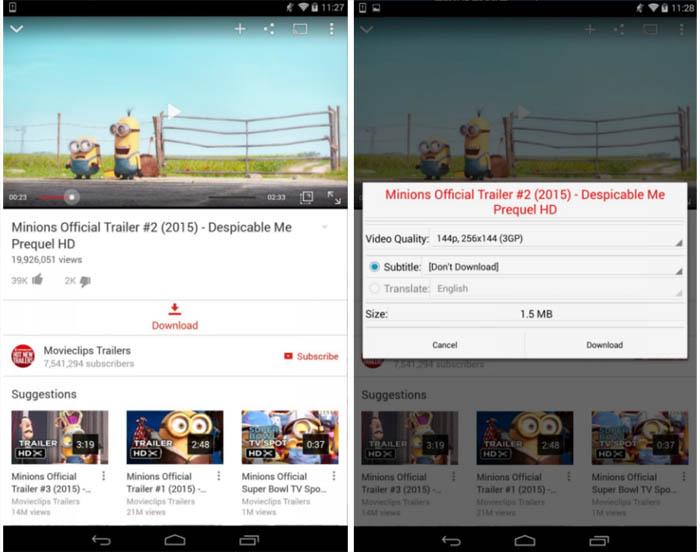Like the video with thumbs up icon
Viewport: 700px width, 552px height.
(x=38, y=280)
